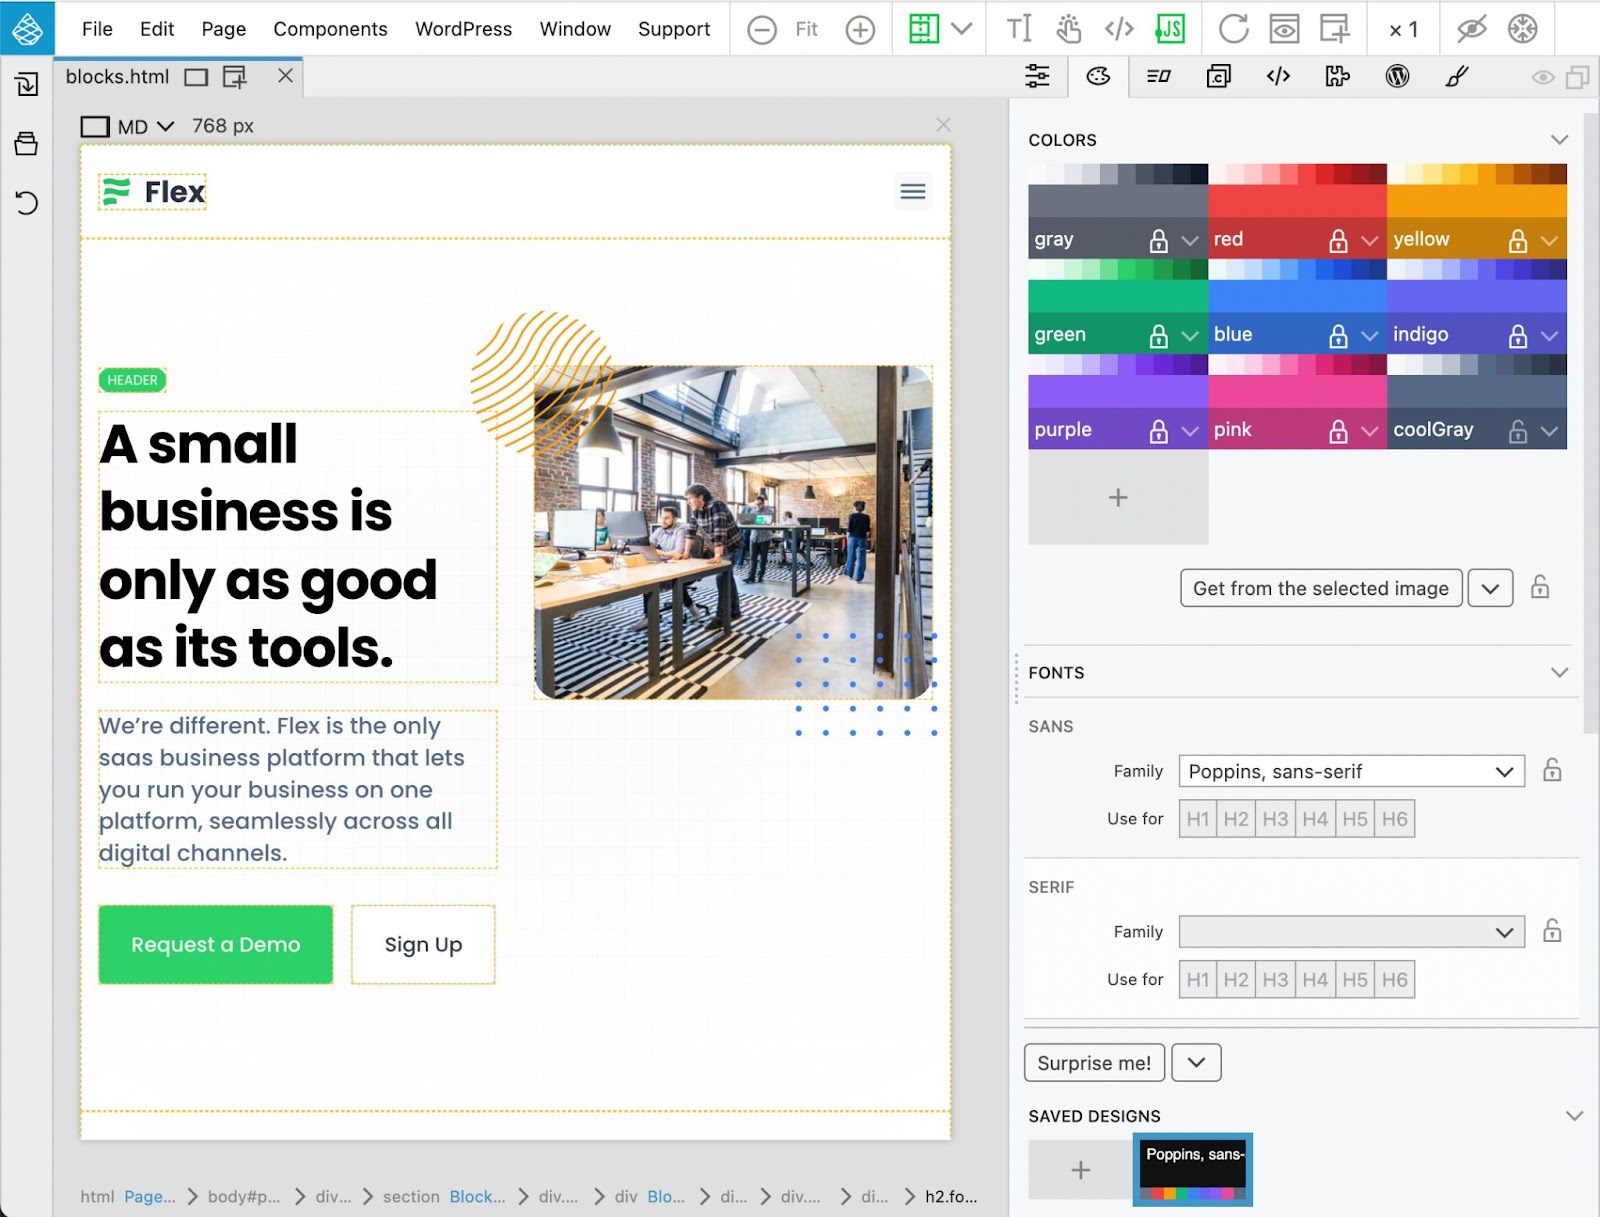1600x1217 pixels.
Task: Open the element properties sliders tab
Action: click(1038, 77)
